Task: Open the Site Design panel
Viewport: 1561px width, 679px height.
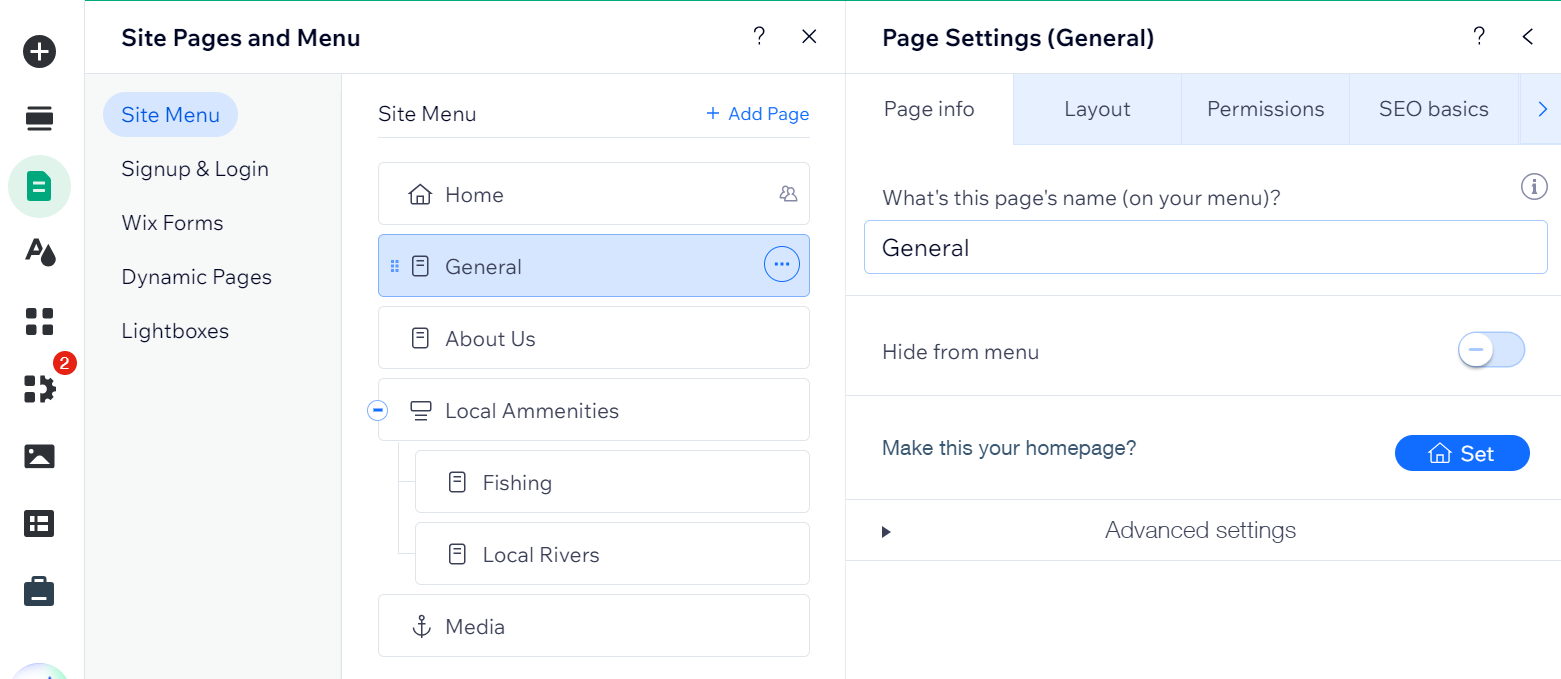Action: coord(38,253)
